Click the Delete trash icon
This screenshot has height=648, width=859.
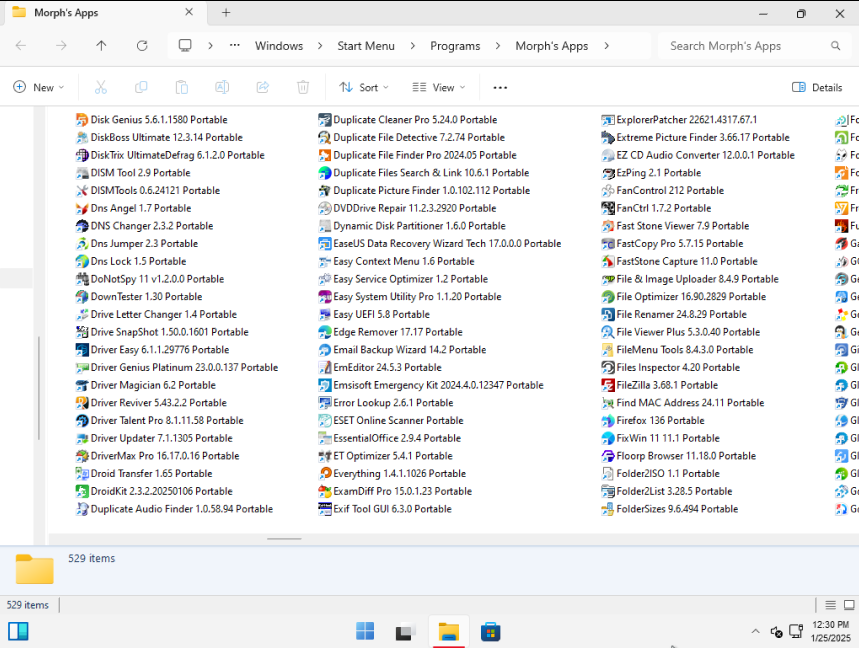tap(303, 87)
